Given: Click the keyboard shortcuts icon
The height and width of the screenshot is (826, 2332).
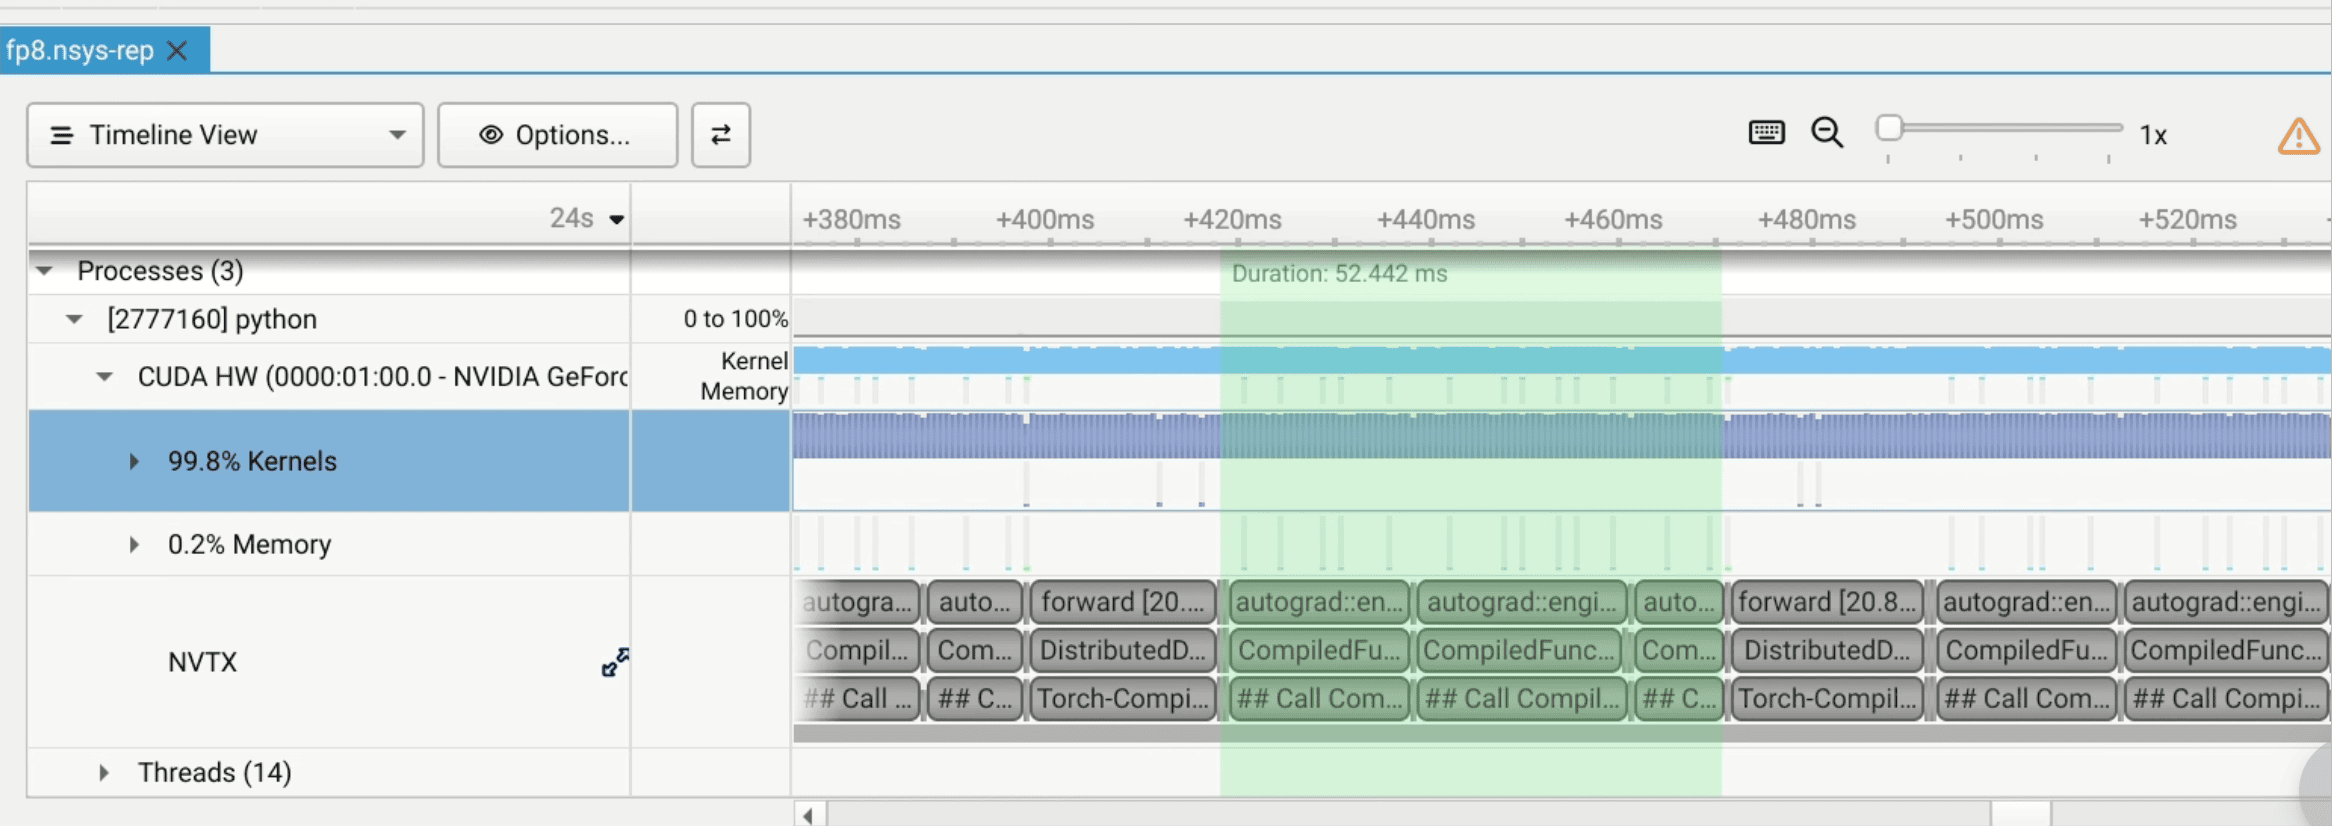Looking at the screenshot, I should [1766, 133].
